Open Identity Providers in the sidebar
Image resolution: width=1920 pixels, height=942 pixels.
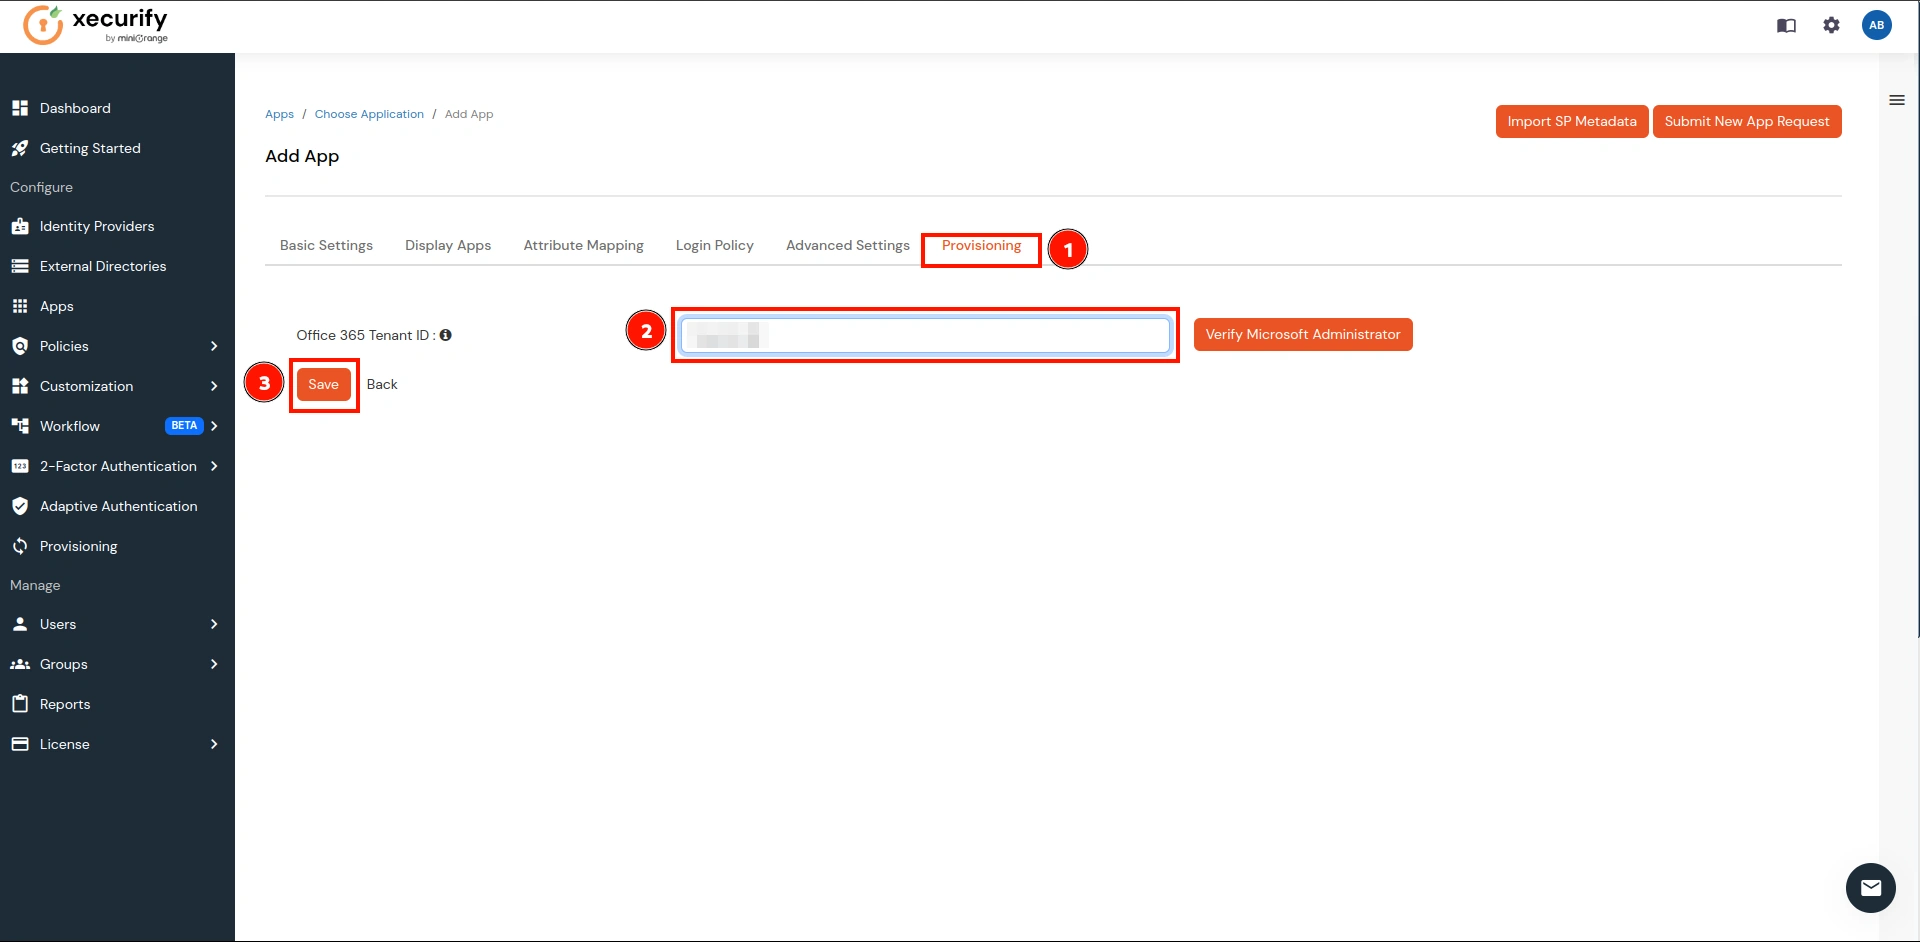(96, 226)
